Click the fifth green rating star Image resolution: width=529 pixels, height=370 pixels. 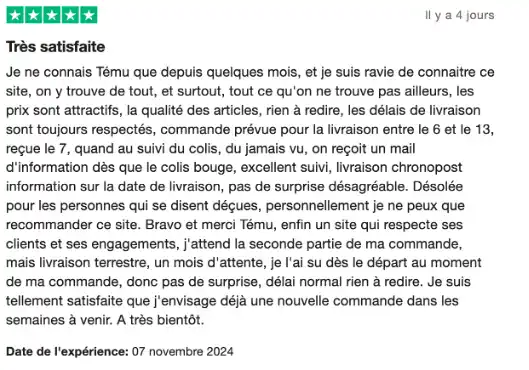pos(88,15)
